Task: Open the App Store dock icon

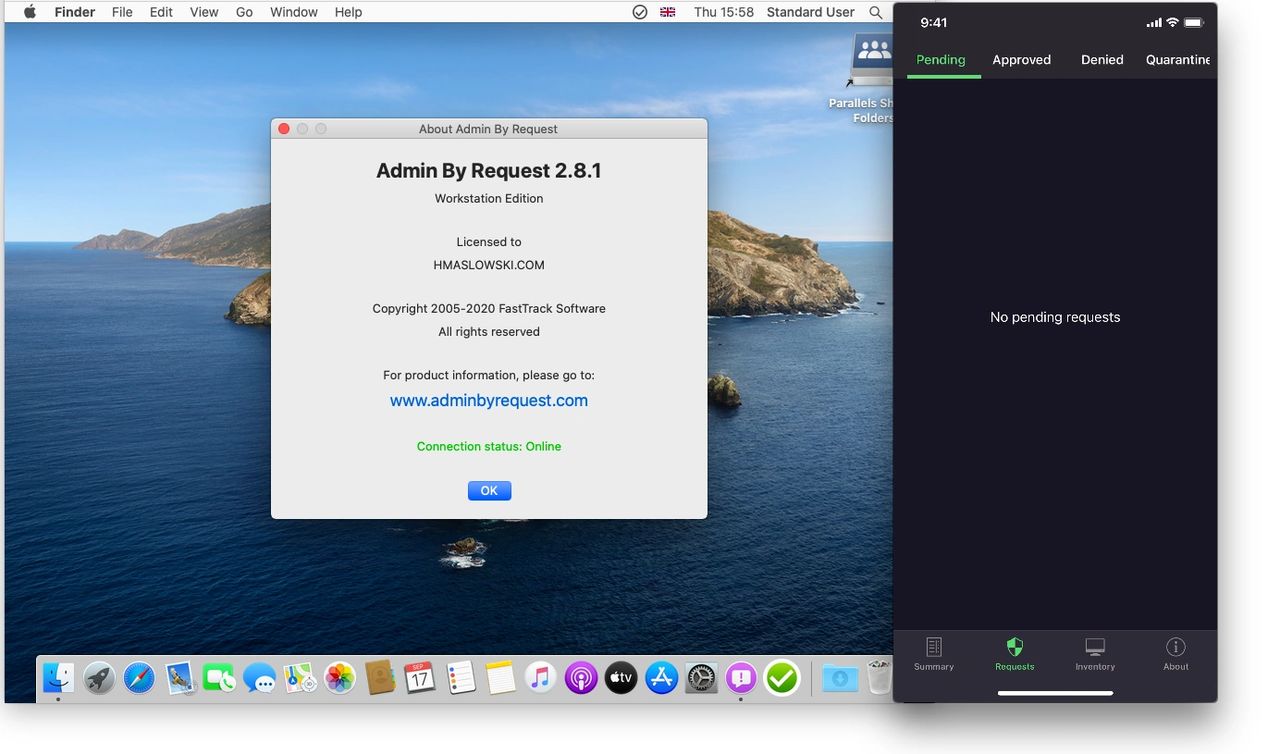Action: (661, 678)
